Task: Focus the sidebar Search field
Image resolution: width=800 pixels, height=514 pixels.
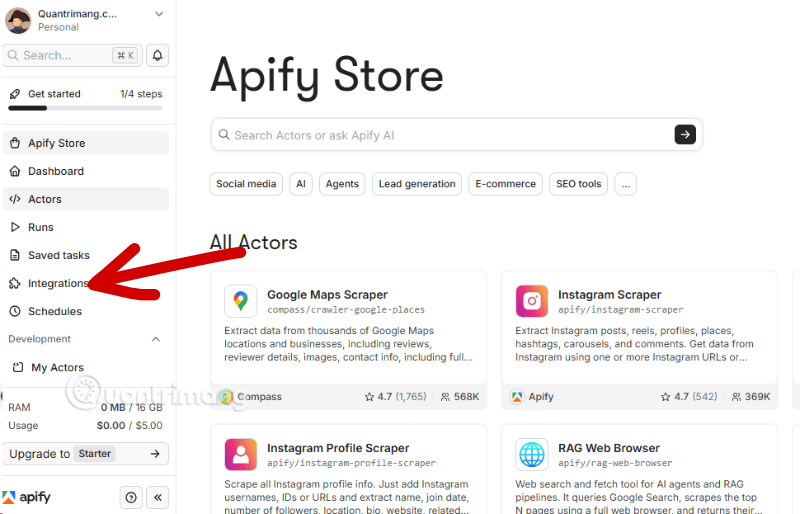Action: [x=72, y=55]
